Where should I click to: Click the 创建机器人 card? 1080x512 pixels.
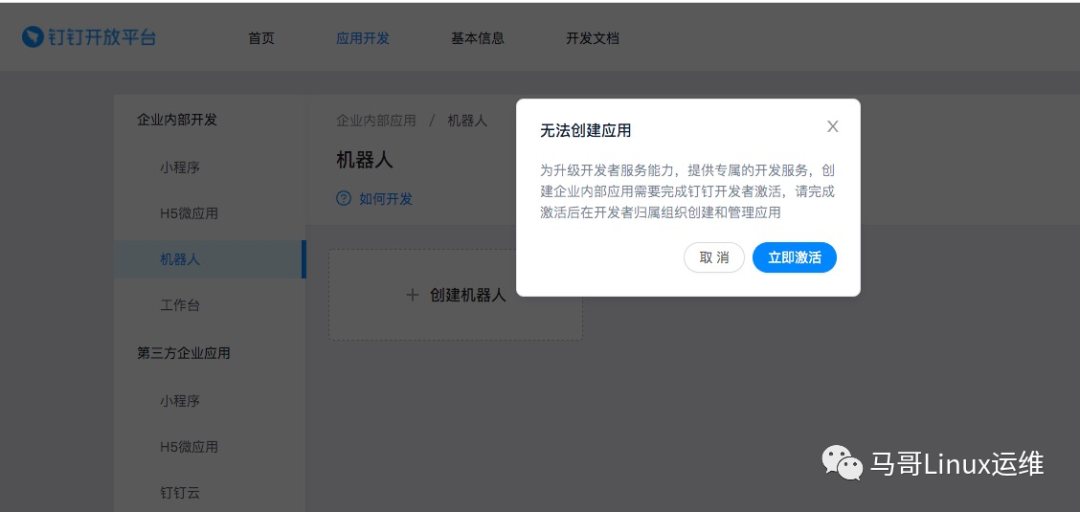[x=455, y=295]
